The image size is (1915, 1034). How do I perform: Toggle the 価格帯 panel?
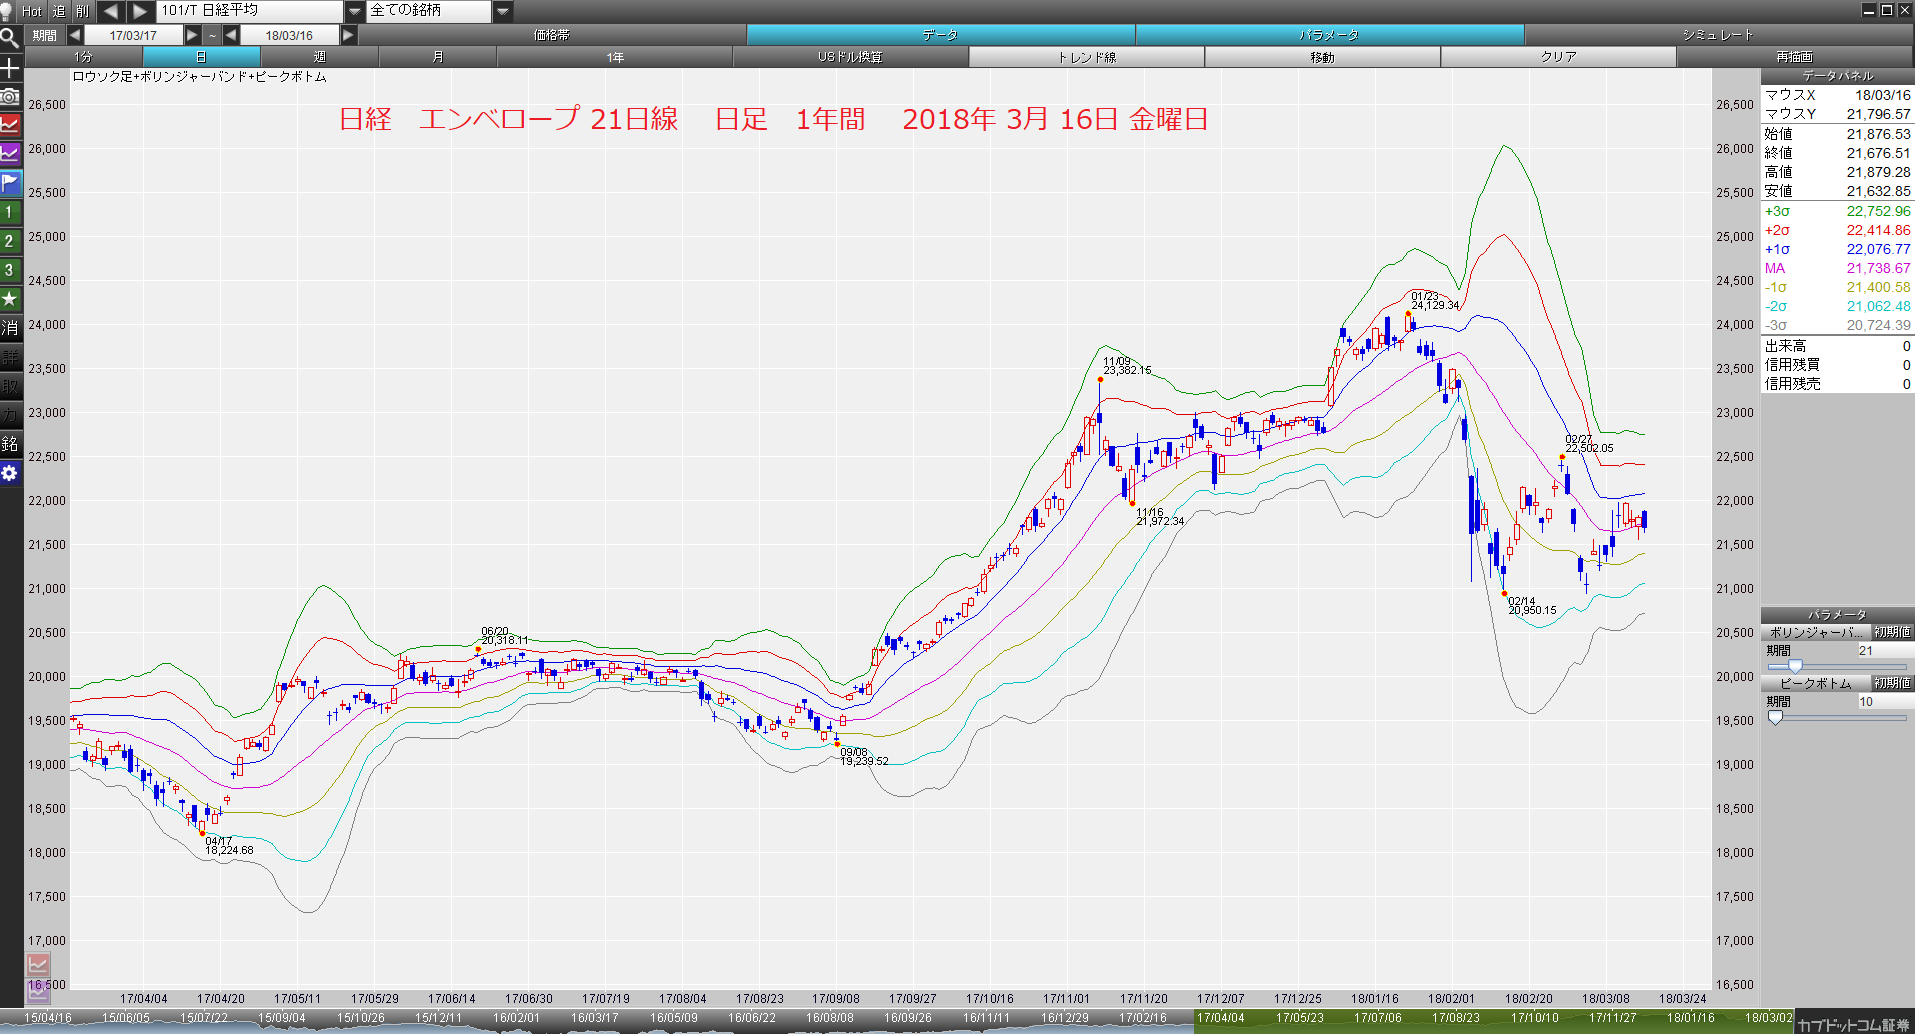click(x=552, y=35)
